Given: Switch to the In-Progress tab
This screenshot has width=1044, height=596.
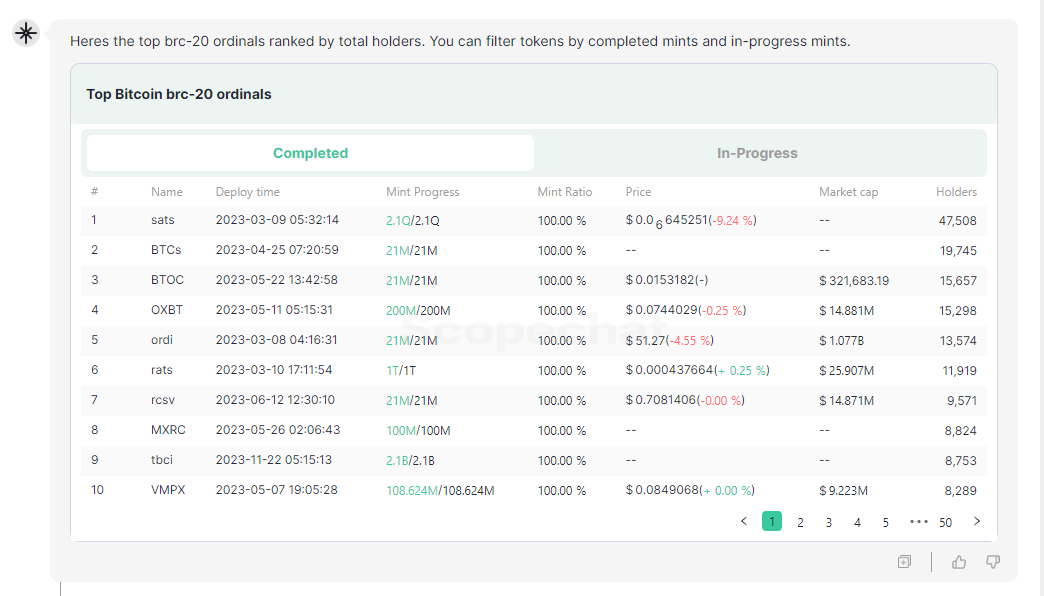Looking at the screenshot, I should 757,153.
